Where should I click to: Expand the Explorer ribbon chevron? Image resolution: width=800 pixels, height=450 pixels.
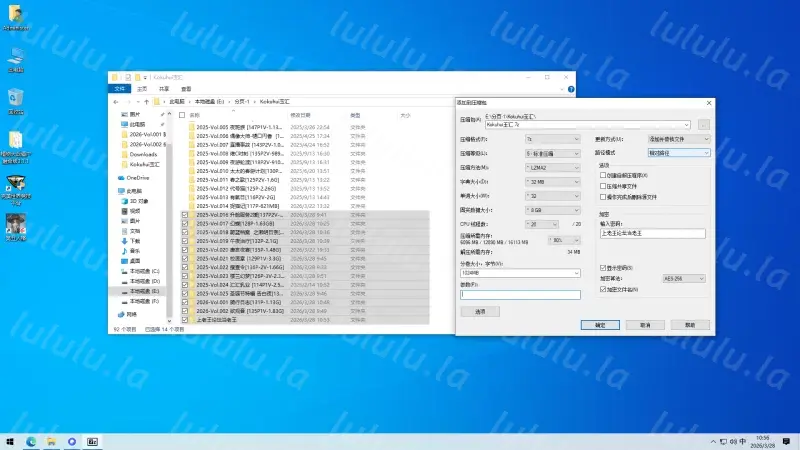[x=562, y=89]
